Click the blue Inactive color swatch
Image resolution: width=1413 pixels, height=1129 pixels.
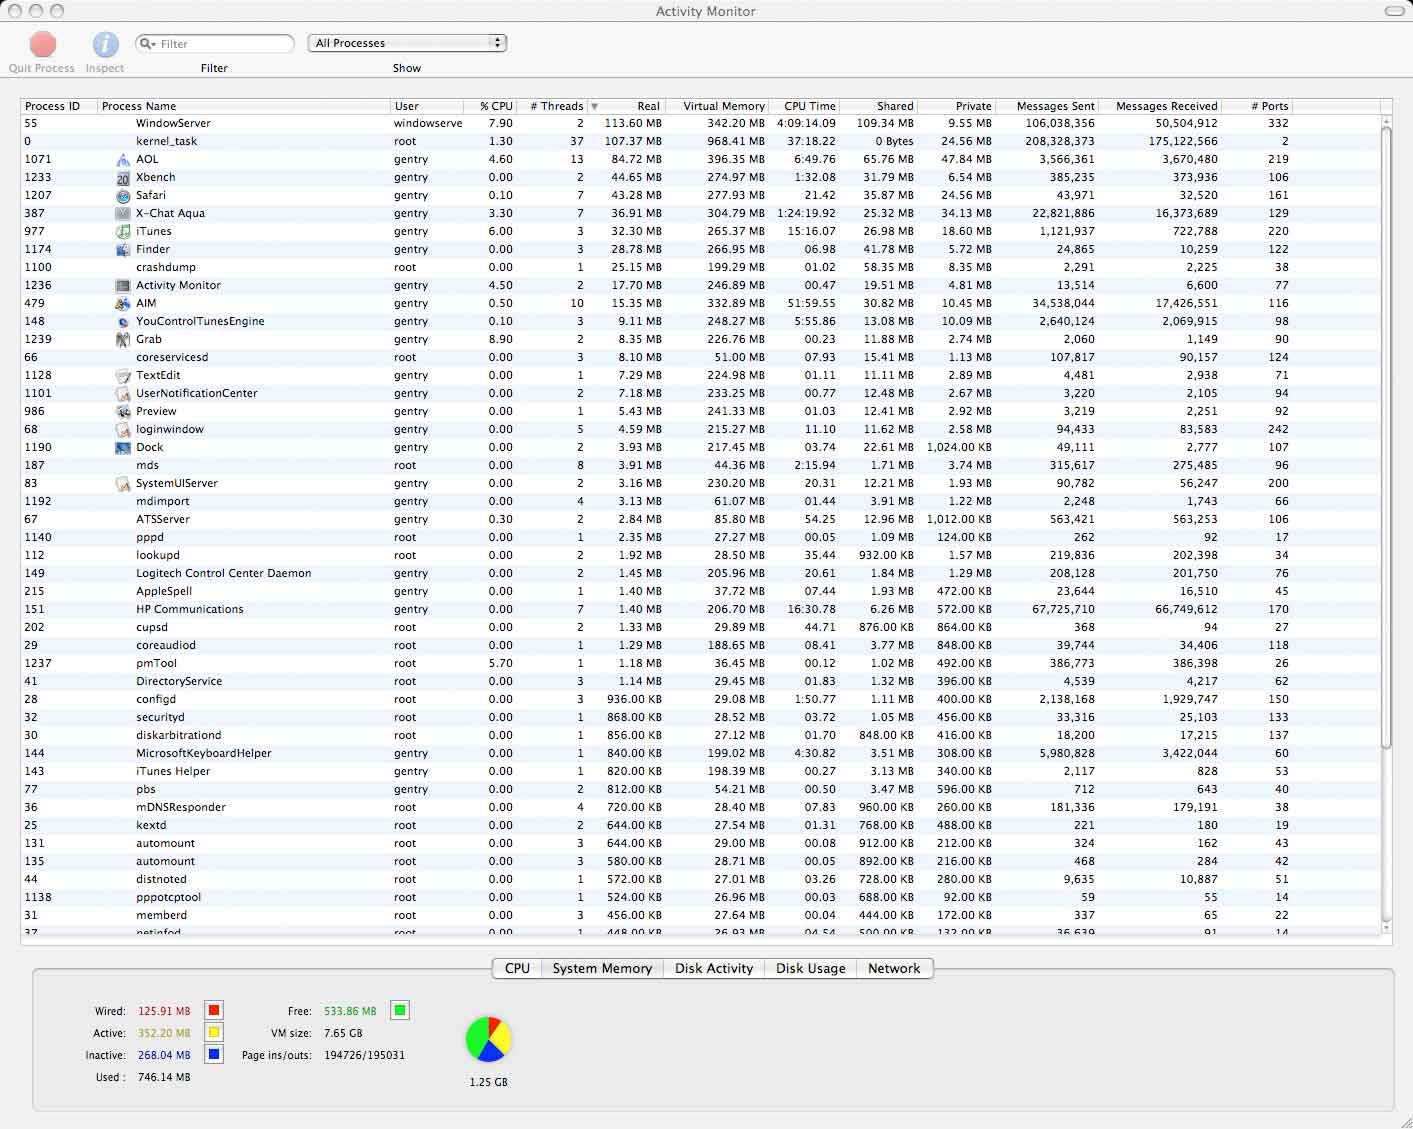pos(214,1055)
